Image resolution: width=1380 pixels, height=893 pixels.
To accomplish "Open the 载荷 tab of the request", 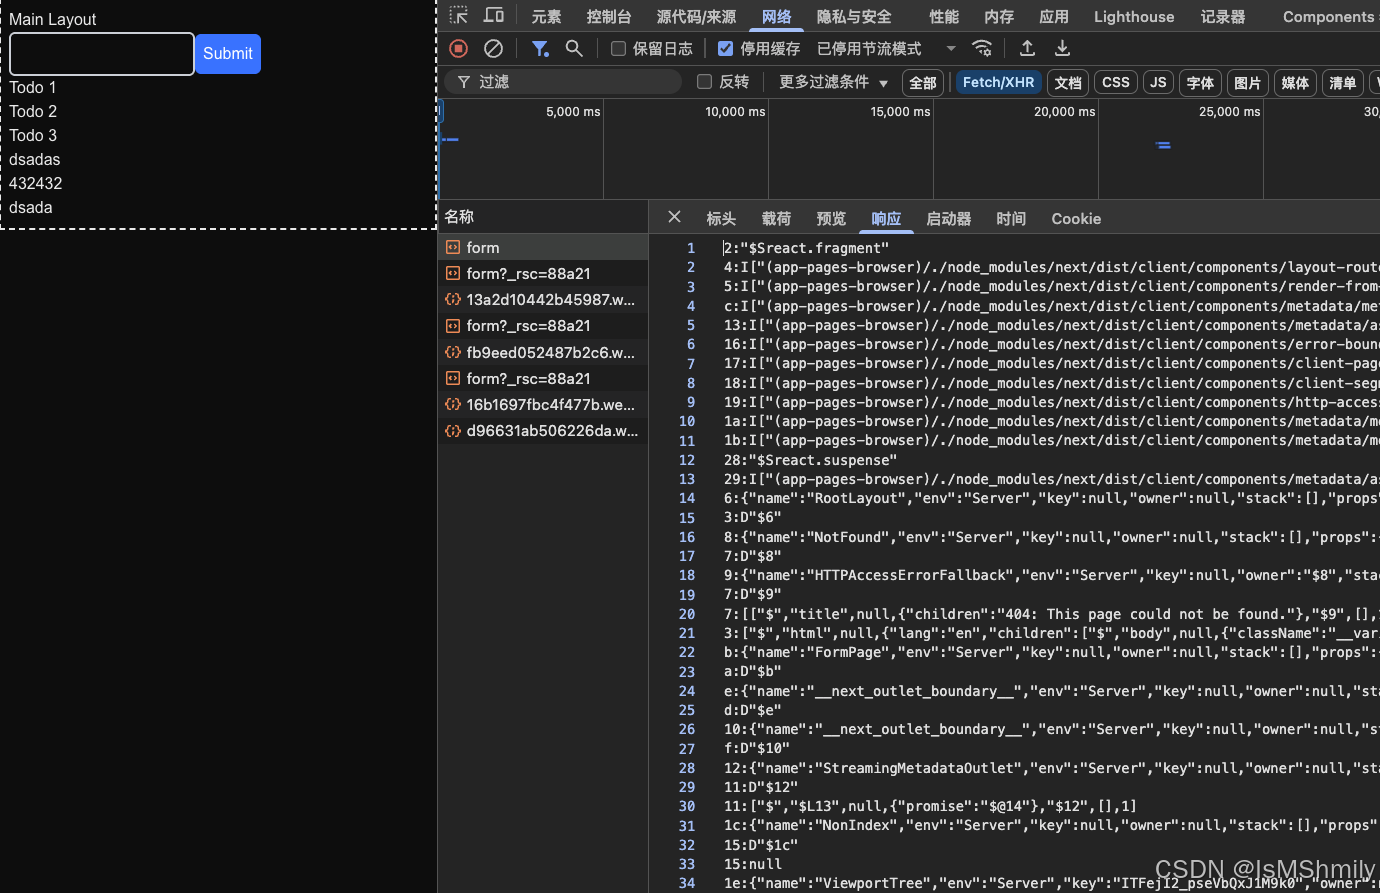I will pyautogui.click(x=776, y=218).
